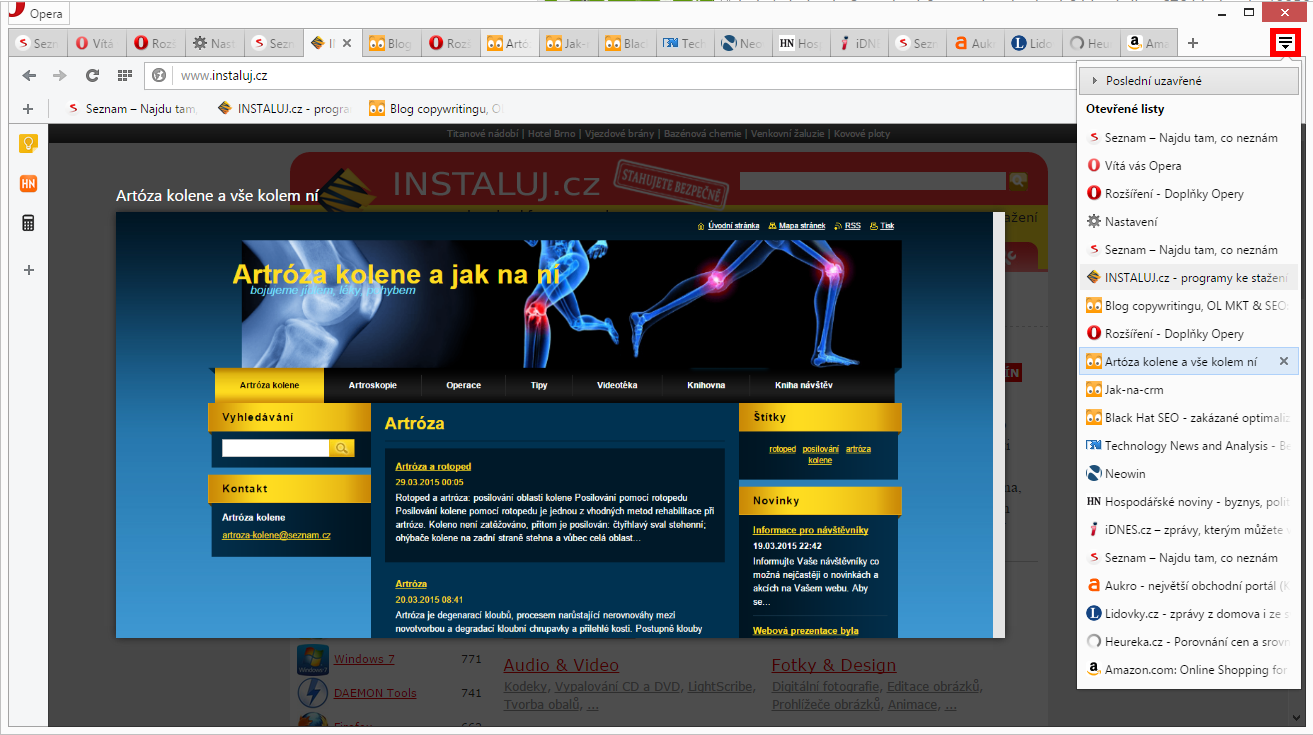This screenshot has height=735, width=1313.
Task: Select Nastavení in the open tabs list
Action: tap(1188, 221)
